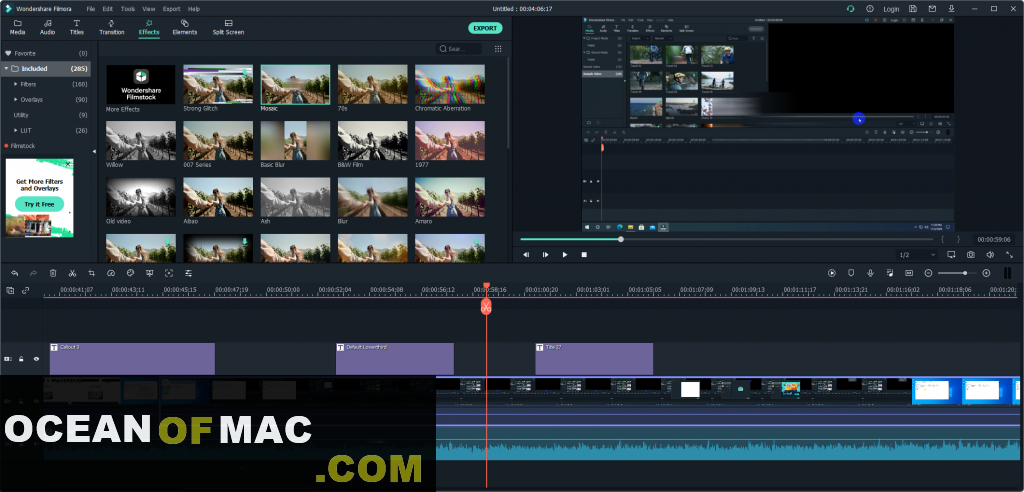The width and height of the screenshot is (1024, 492).
Task: Click the timeline zoom slider knob
Action: point(965,273)
